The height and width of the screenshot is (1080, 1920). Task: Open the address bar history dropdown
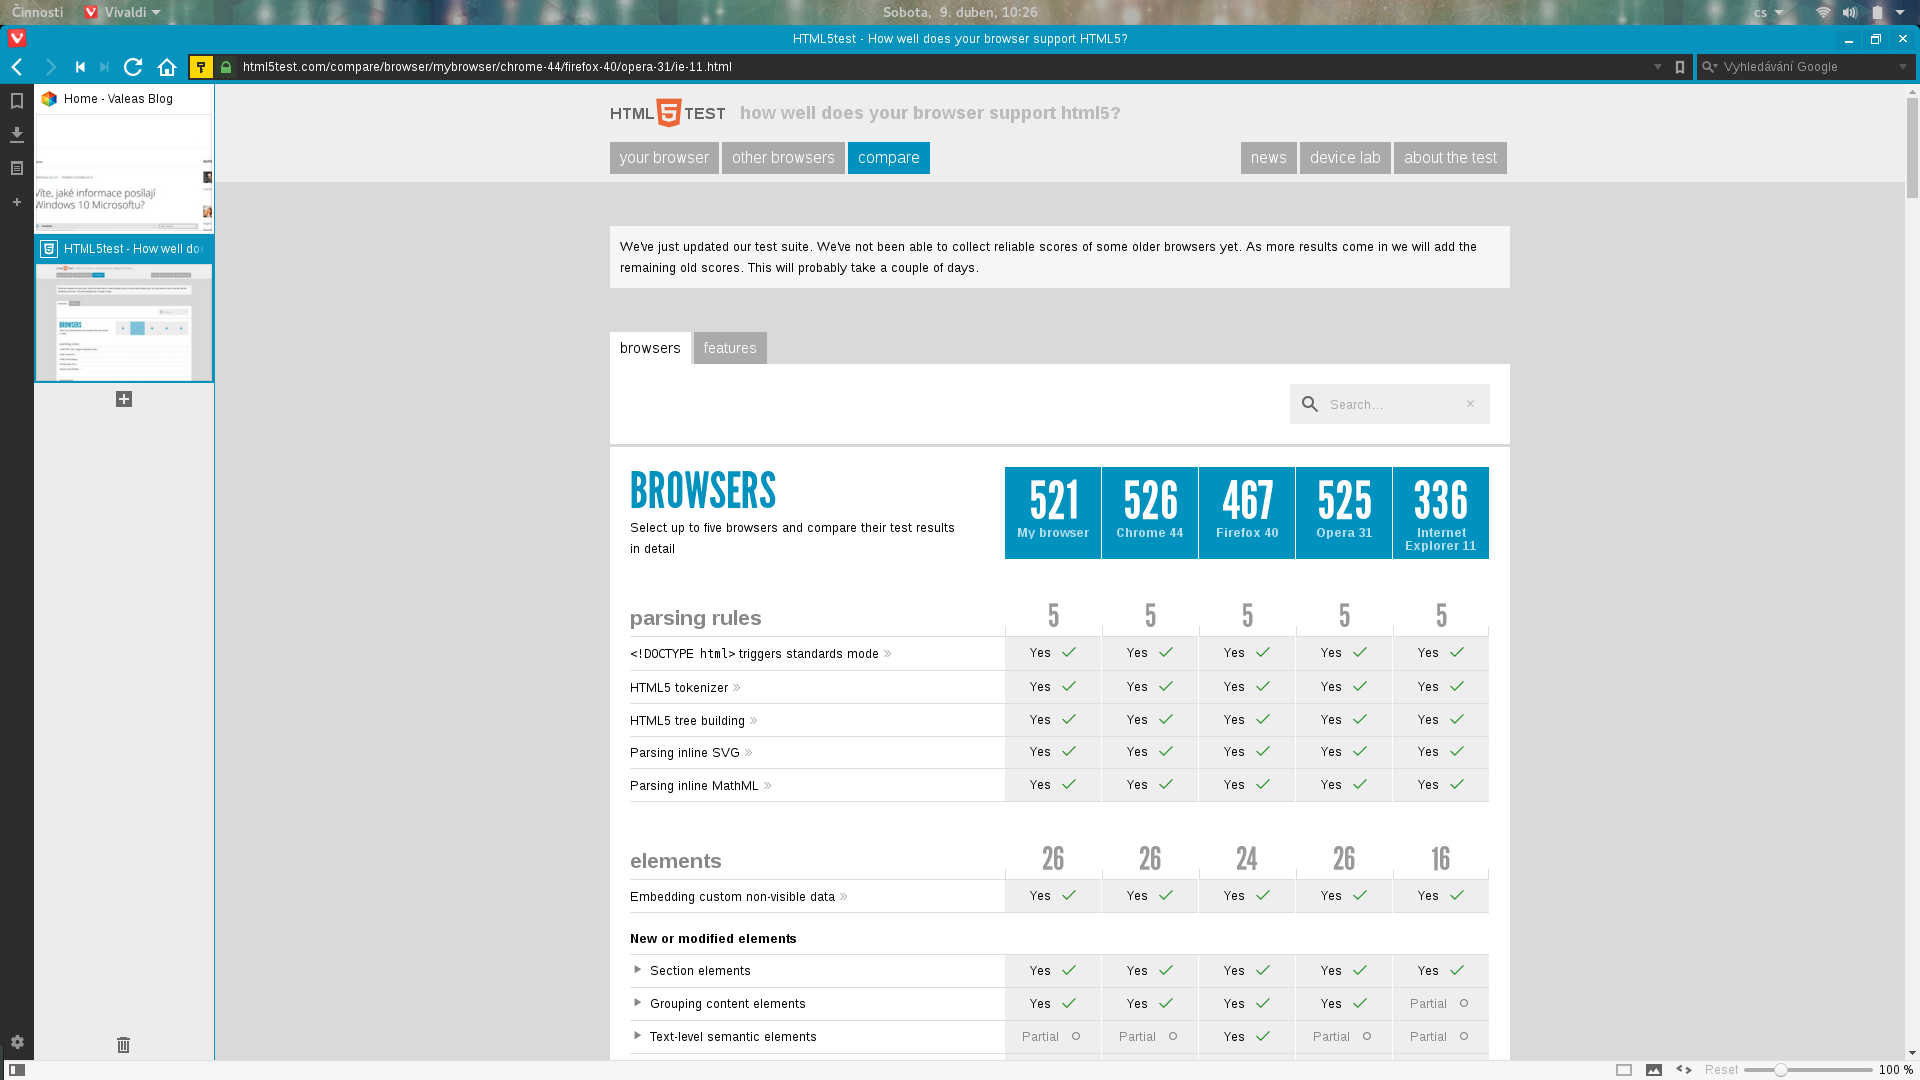click(x=1658, y=67)
